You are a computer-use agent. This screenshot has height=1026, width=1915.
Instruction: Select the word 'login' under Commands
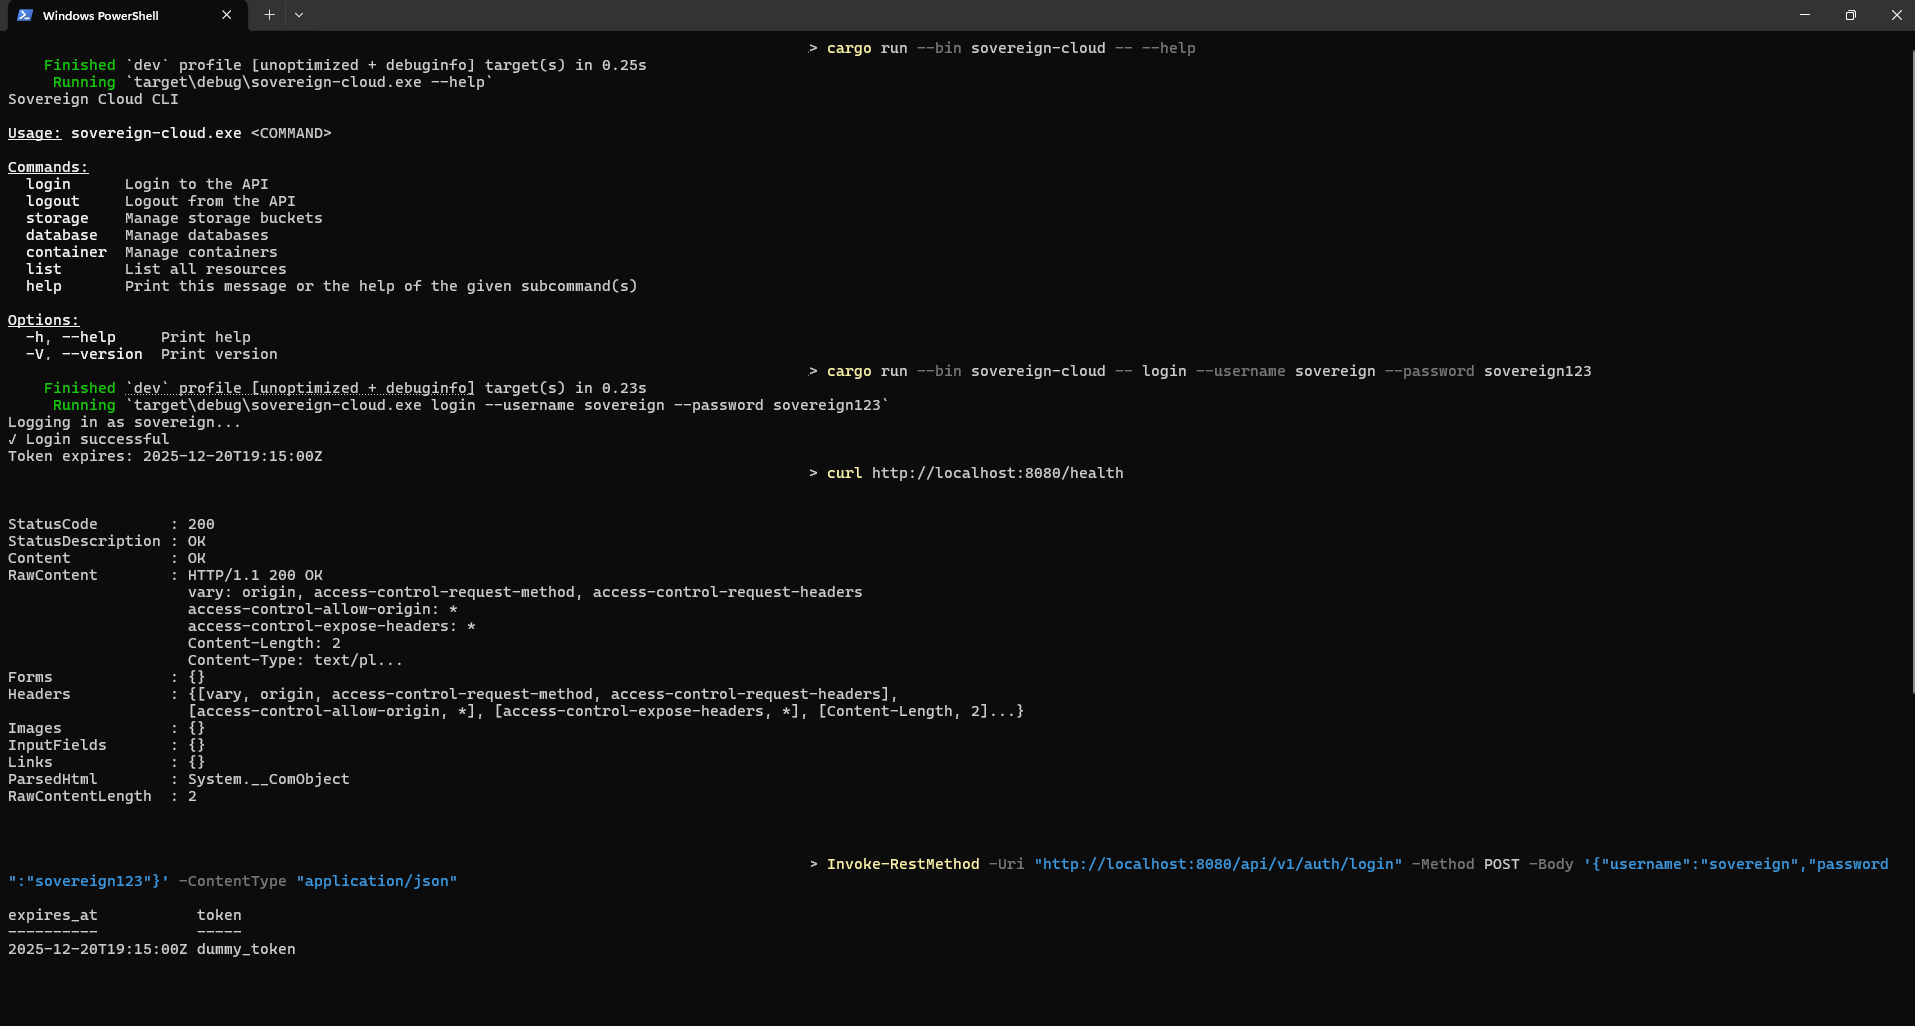pos(48,184)
